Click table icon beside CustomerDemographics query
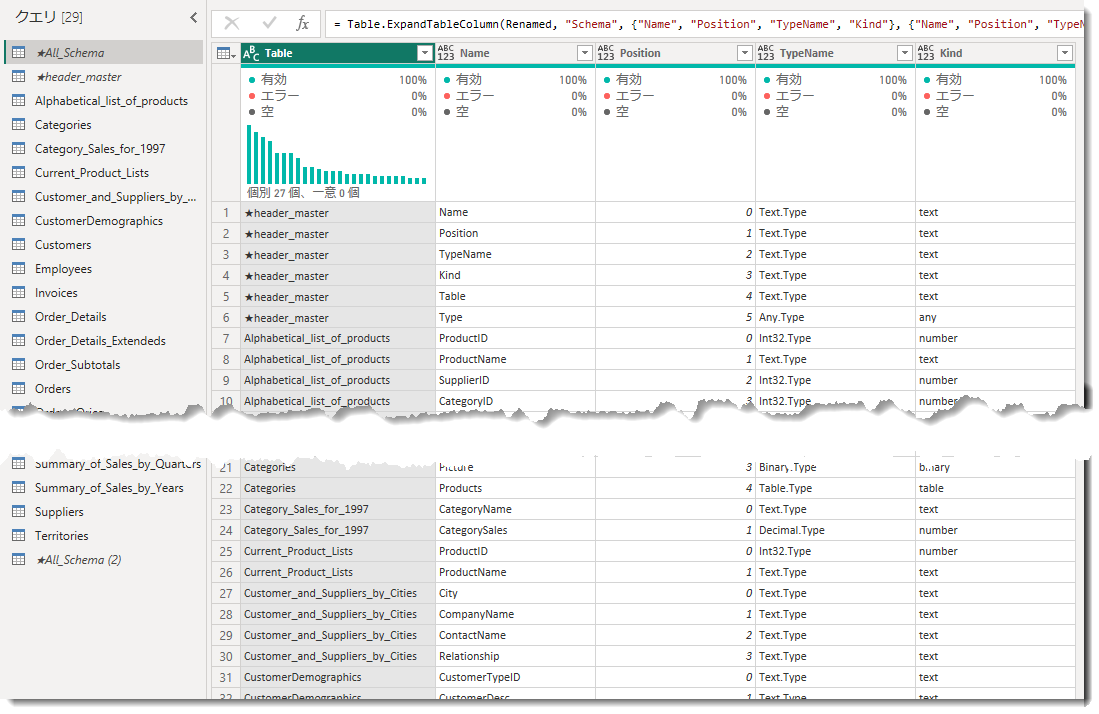The image size is (1099, 714). click(x=19, y=221)
